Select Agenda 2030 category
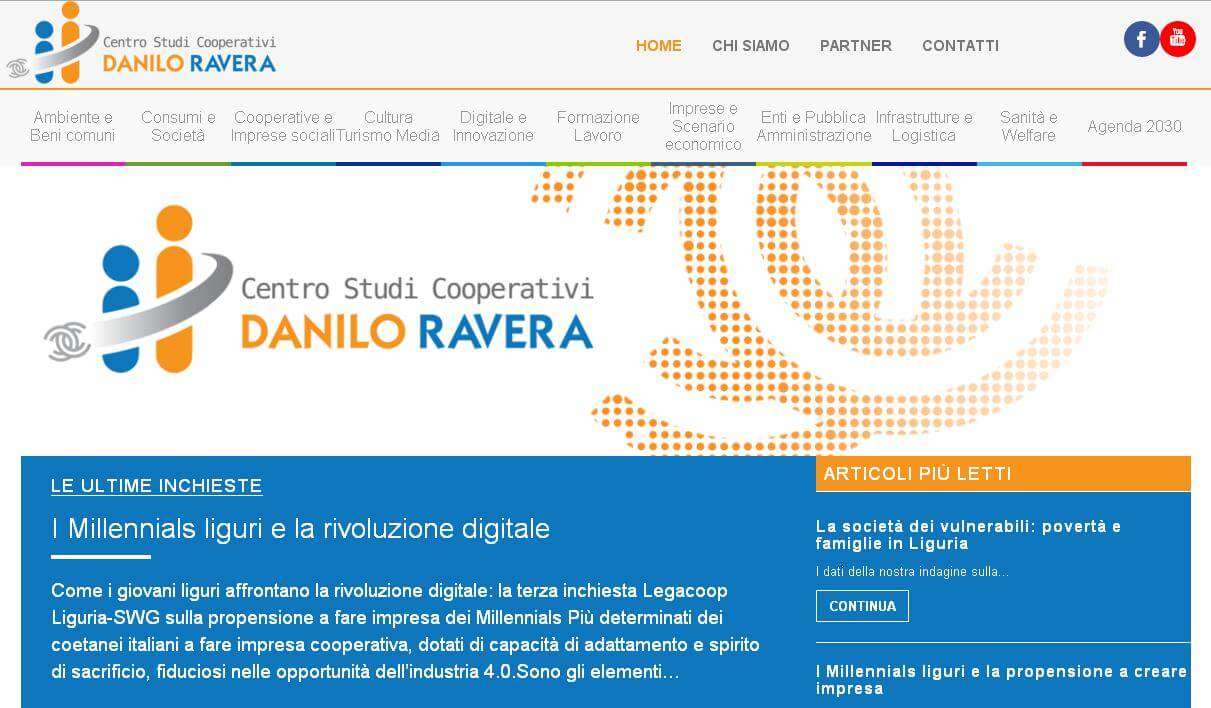This screenshot has height=708, width=1211. coord(1134,127)
